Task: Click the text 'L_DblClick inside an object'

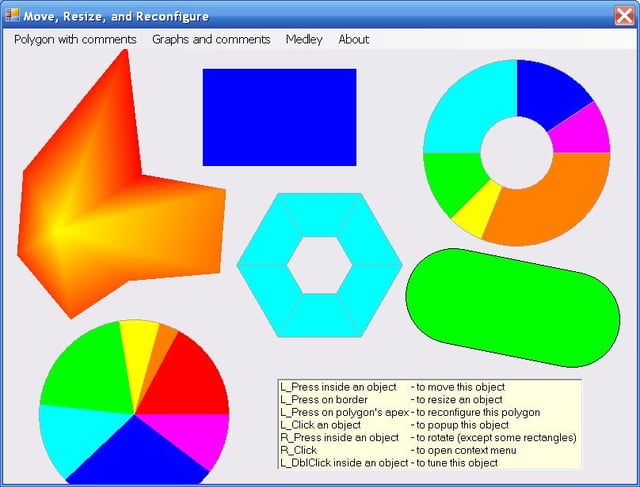Action: (344, 463)
